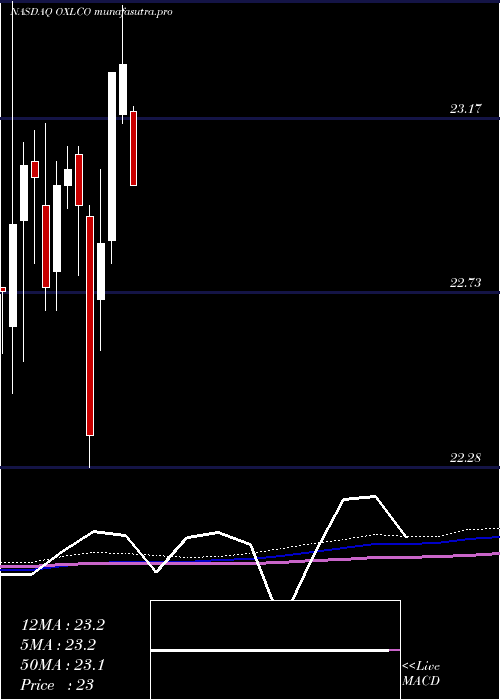Click the 23.17 price level label
Viewport: 500px width, 700px height.
[465, 108]
